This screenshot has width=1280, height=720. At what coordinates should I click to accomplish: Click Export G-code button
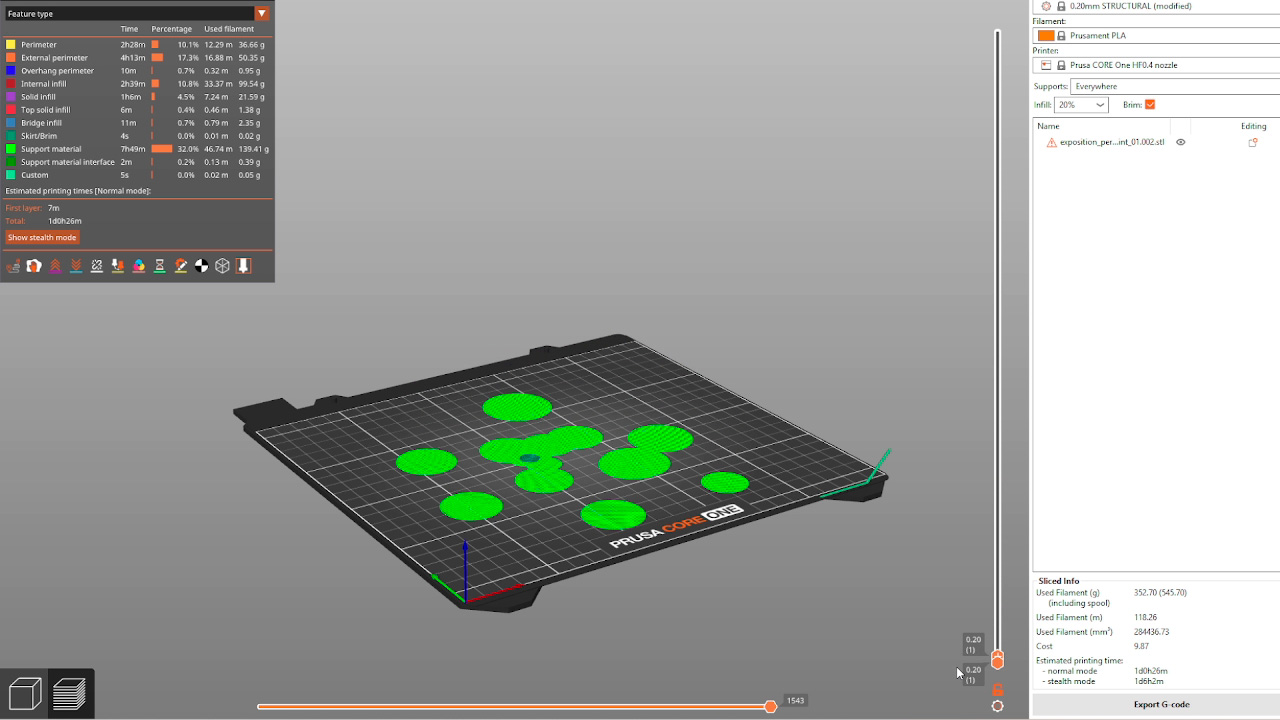pyautogui.click(x=1161, y=705)
